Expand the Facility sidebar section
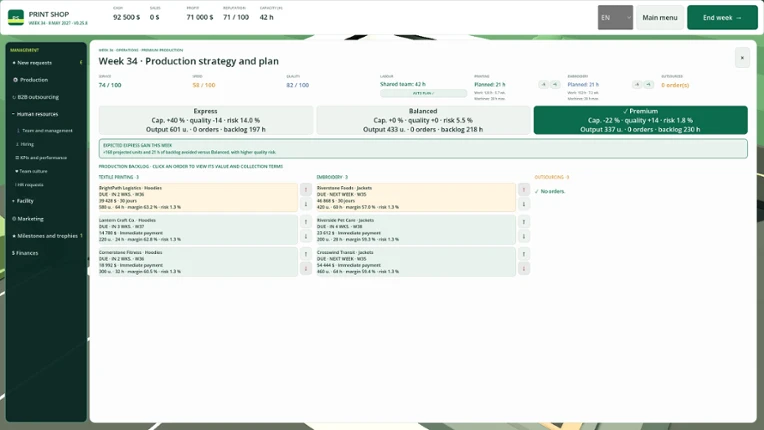 [x=23, y=201]
